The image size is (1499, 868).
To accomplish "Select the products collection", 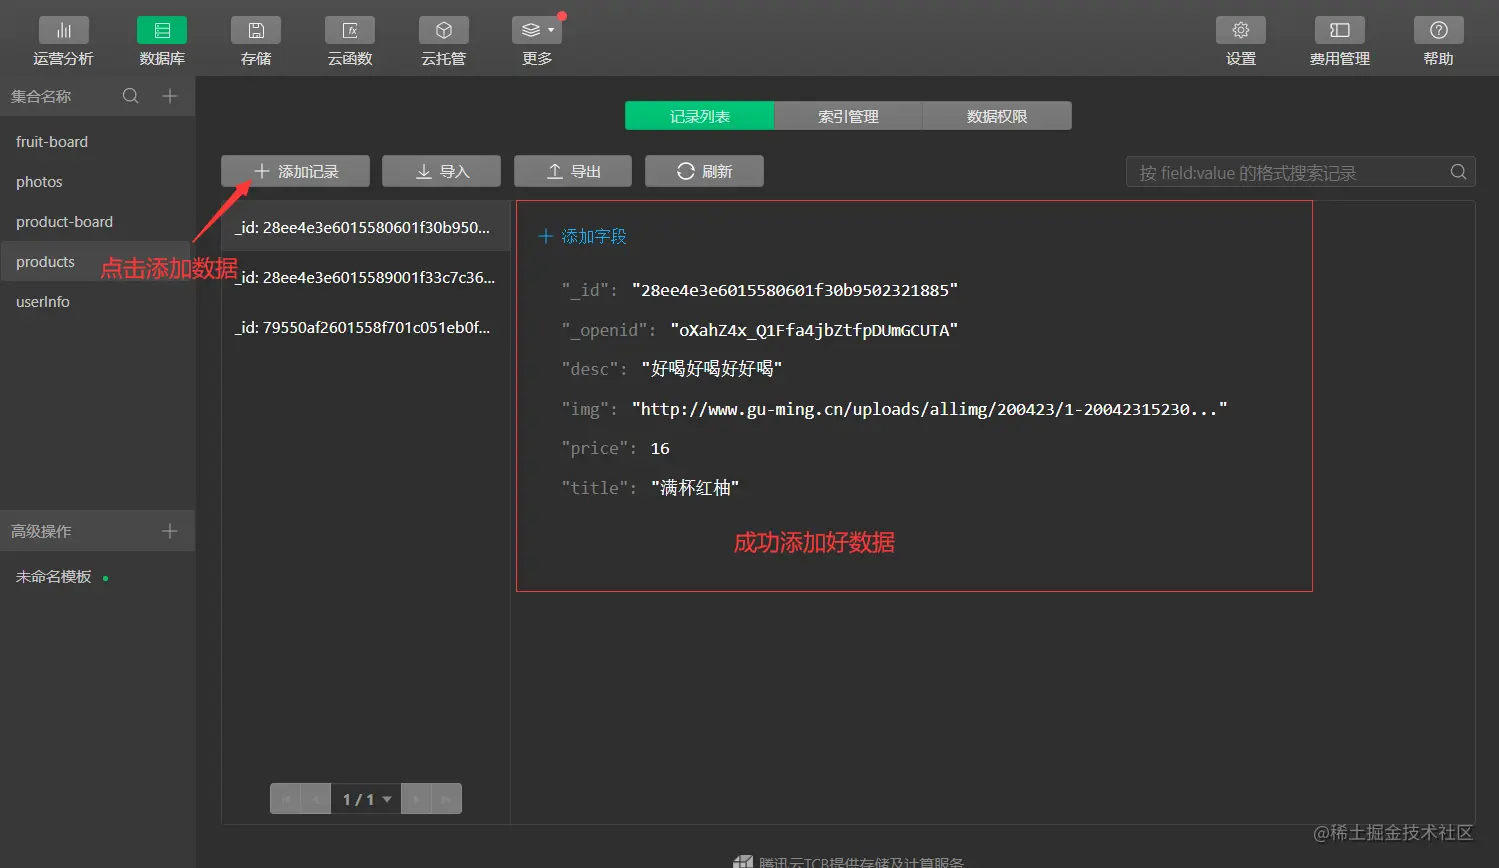I will click(x=97, y=262).
